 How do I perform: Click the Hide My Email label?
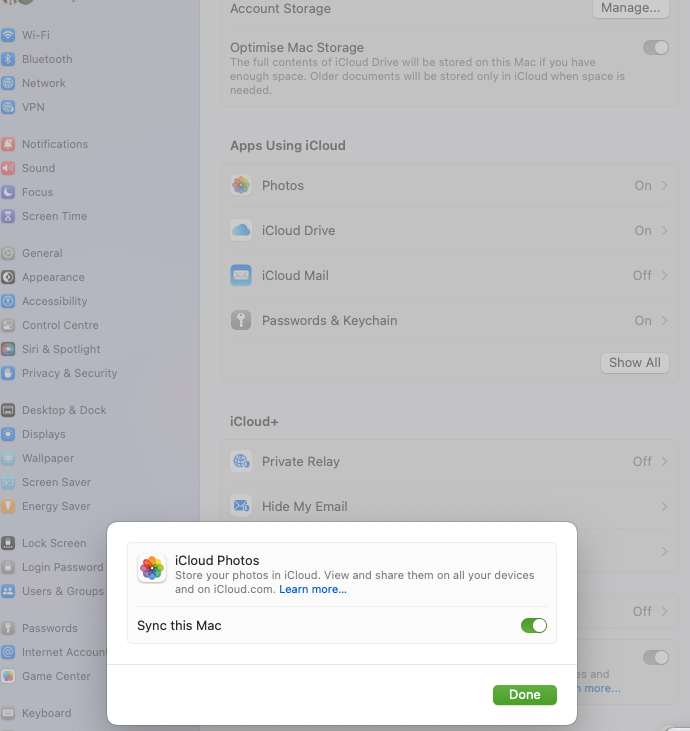coord(304,506)
